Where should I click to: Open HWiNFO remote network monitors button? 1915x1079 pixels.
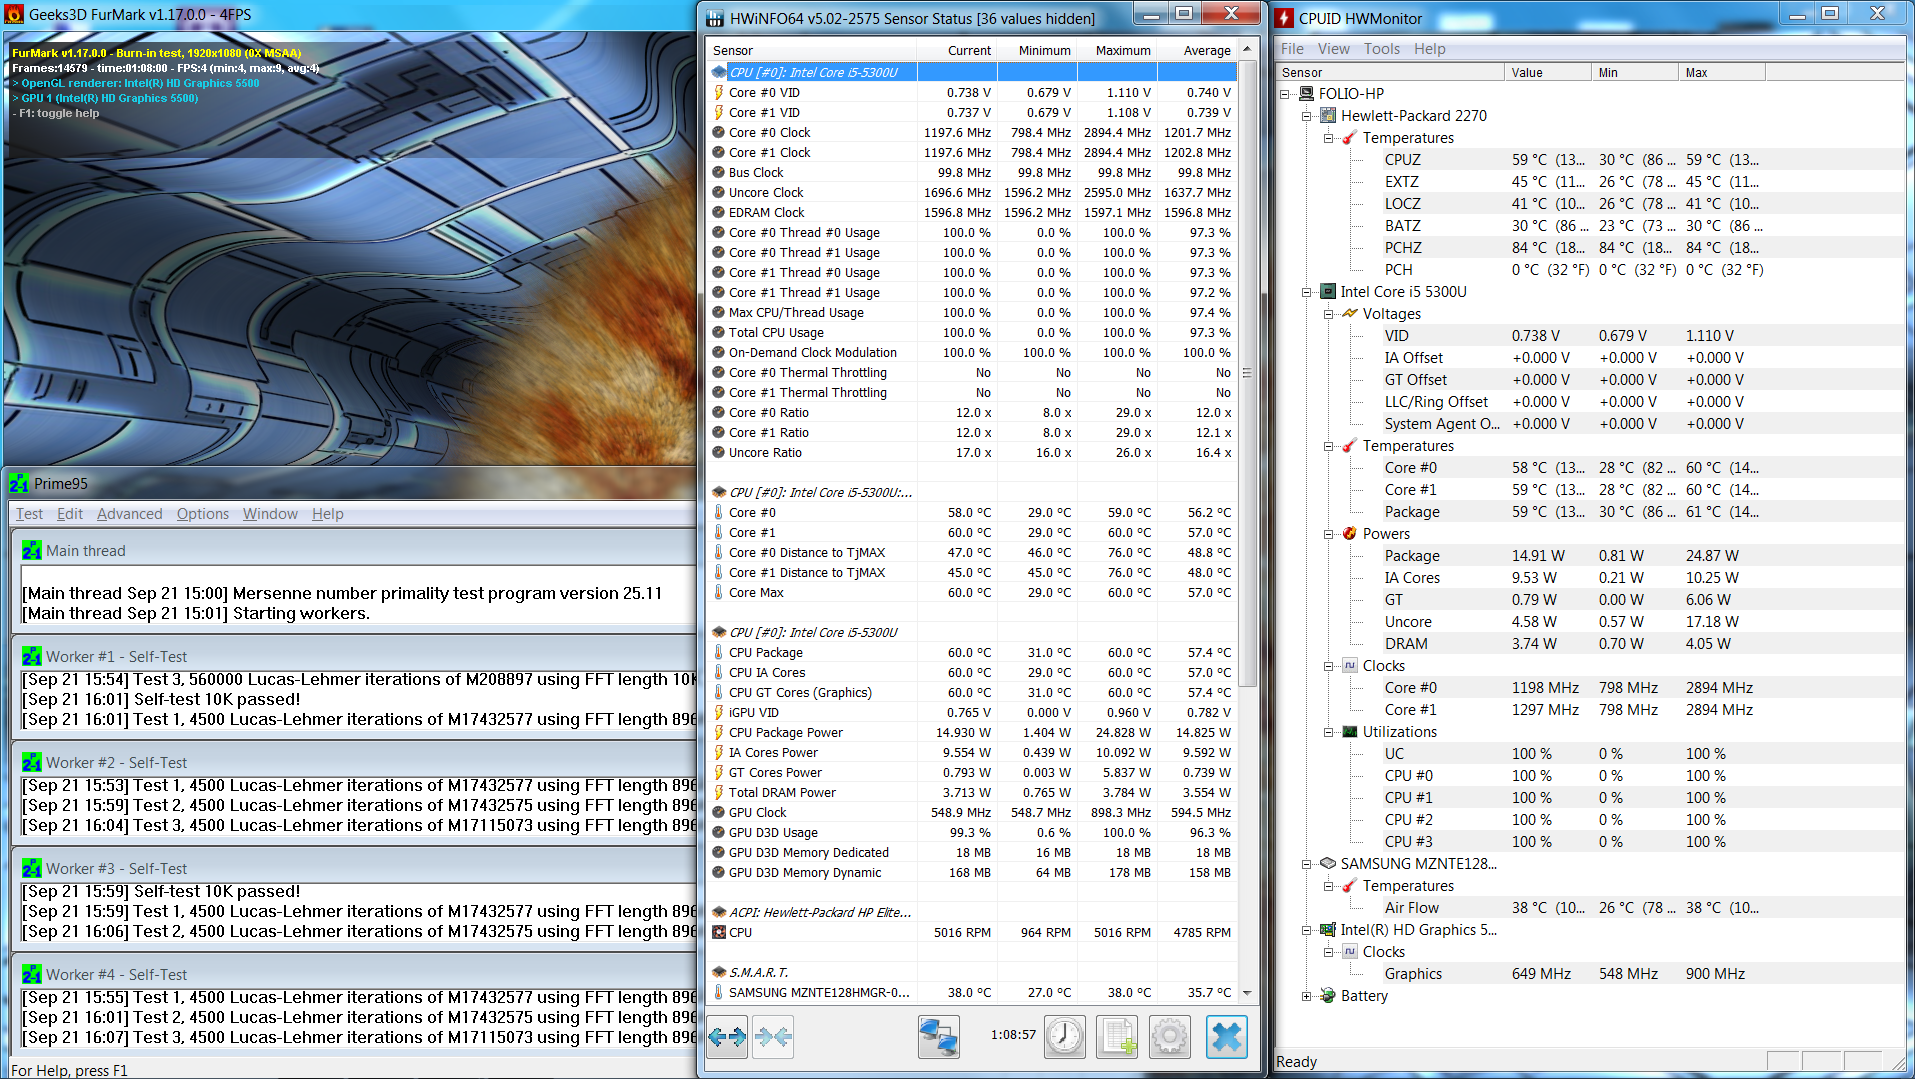click(939, 1036)
